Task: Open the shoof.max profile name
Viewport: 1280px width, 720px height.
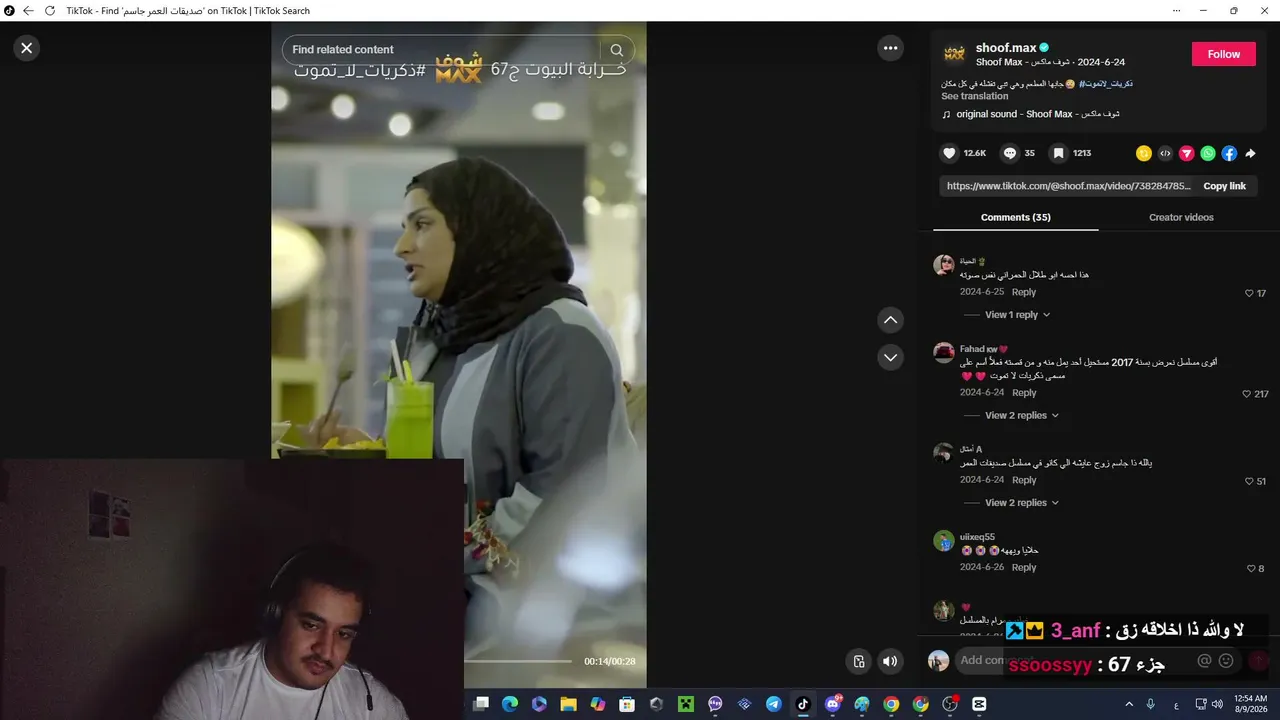Action: point(1006,47)
